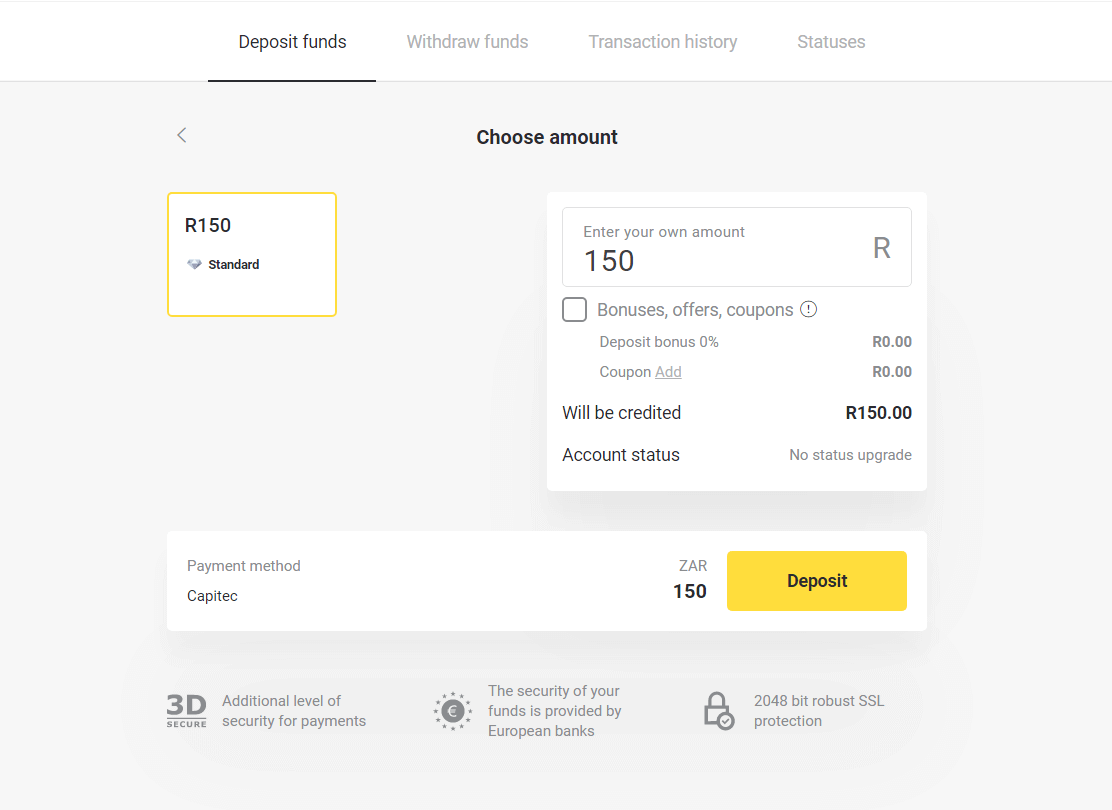Click the No status upgrade text
The image size is (1112, 810).
(850, 455)
